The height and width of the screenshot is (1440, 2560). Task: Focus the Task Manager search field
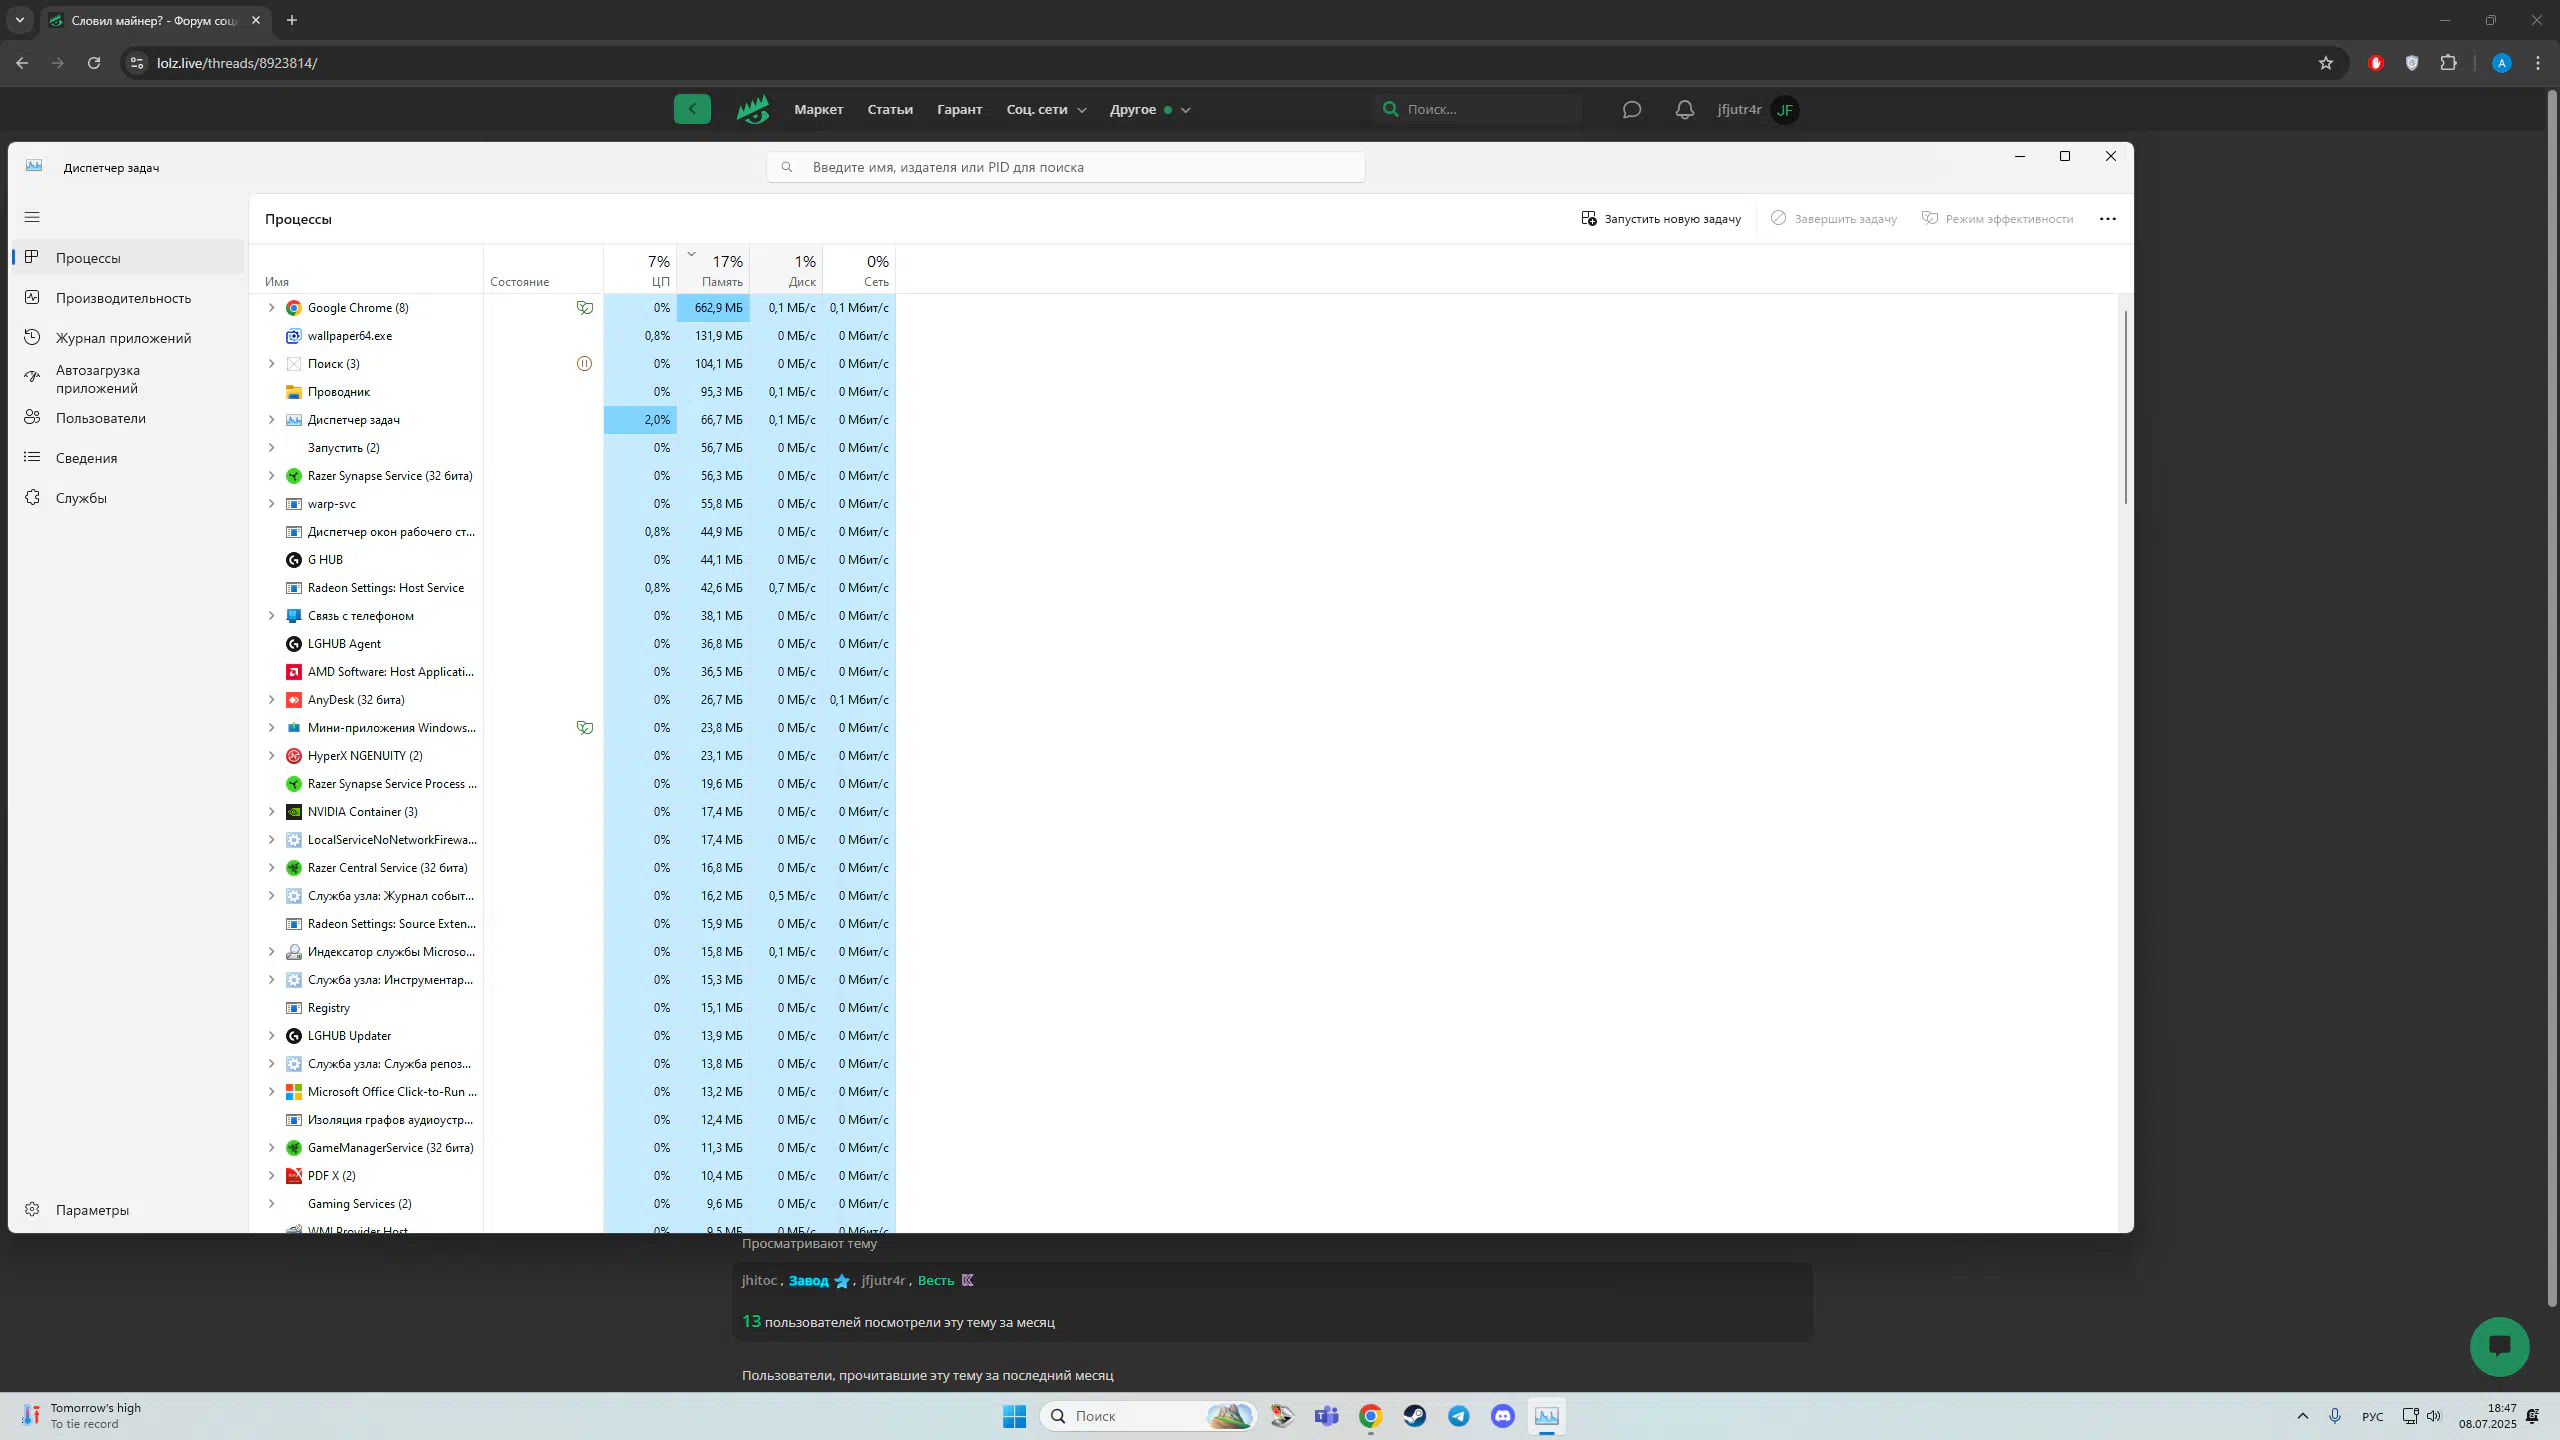pyautogui.click(x=1066, y=168)
